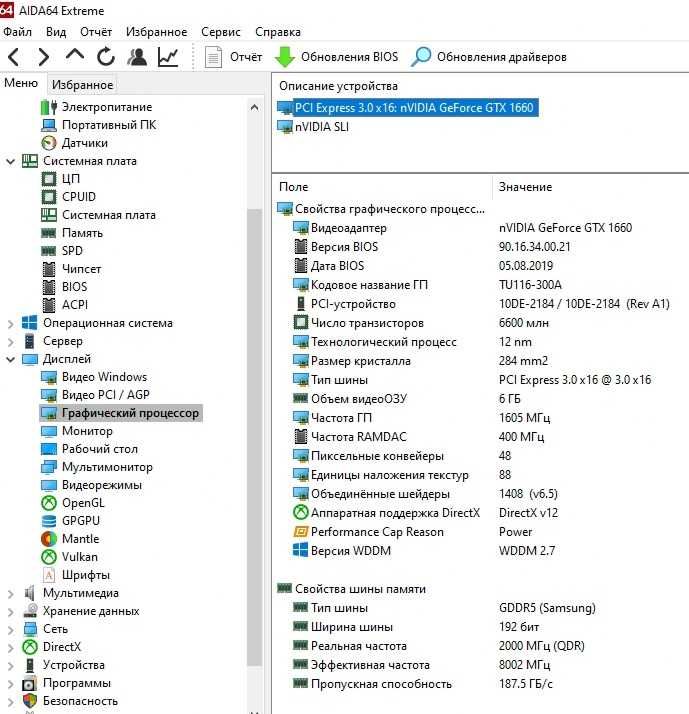Collapse the Дисплей tree node
Image resolution: width=689 pixels, height=714 pixels.
(x=10, y=359)
